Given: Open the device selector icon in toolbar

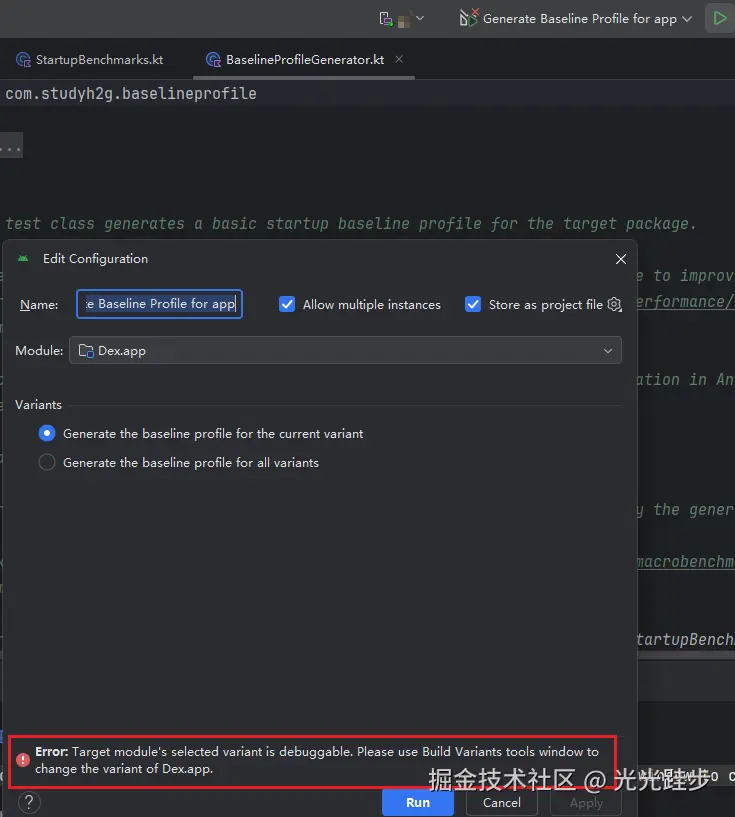Looking at the screenshot, I should click(x=386, y=19).
